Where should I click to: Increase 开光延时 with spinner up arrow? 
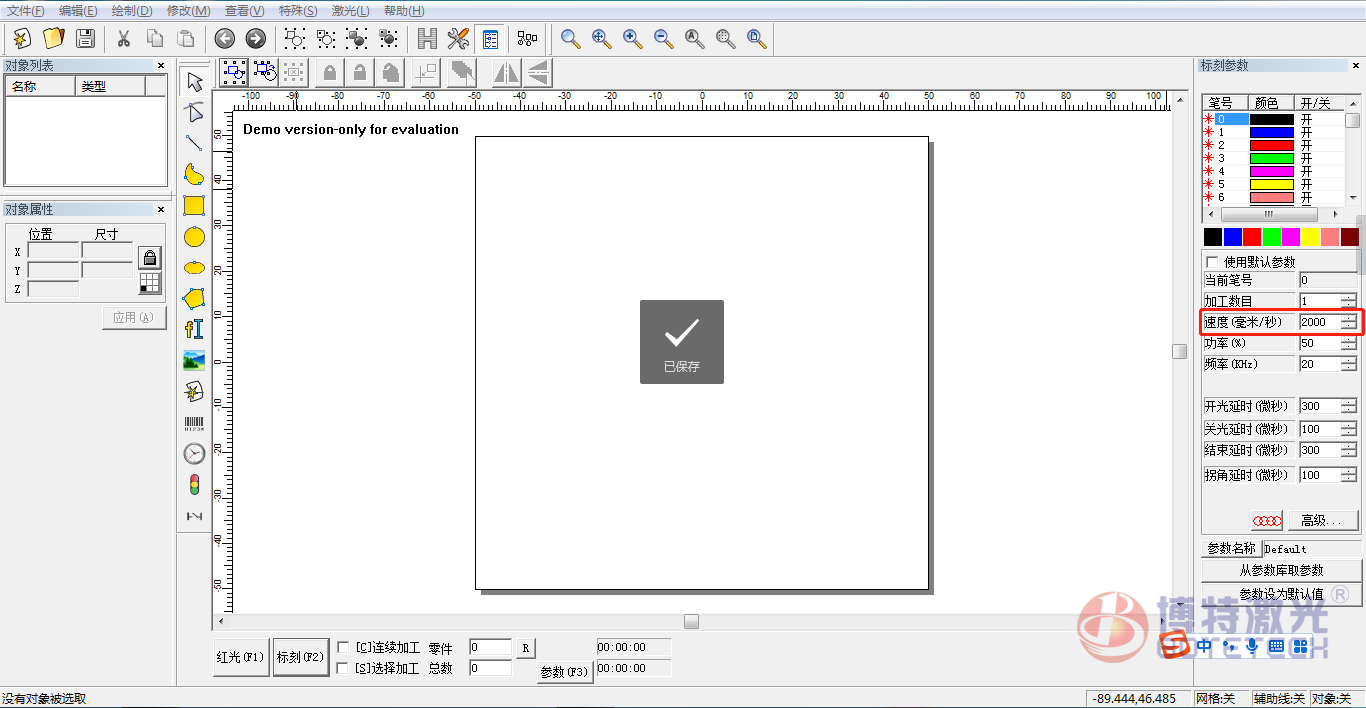[x=1349, y=402]
